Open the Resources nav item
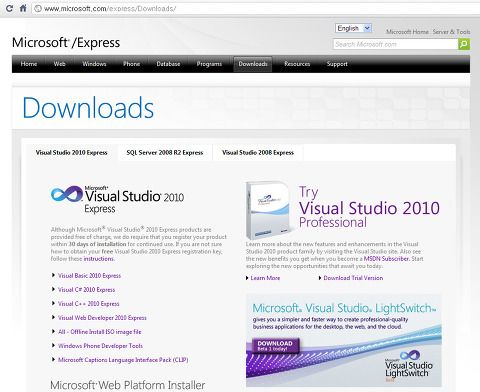480x392 pixels. point(297,64)
